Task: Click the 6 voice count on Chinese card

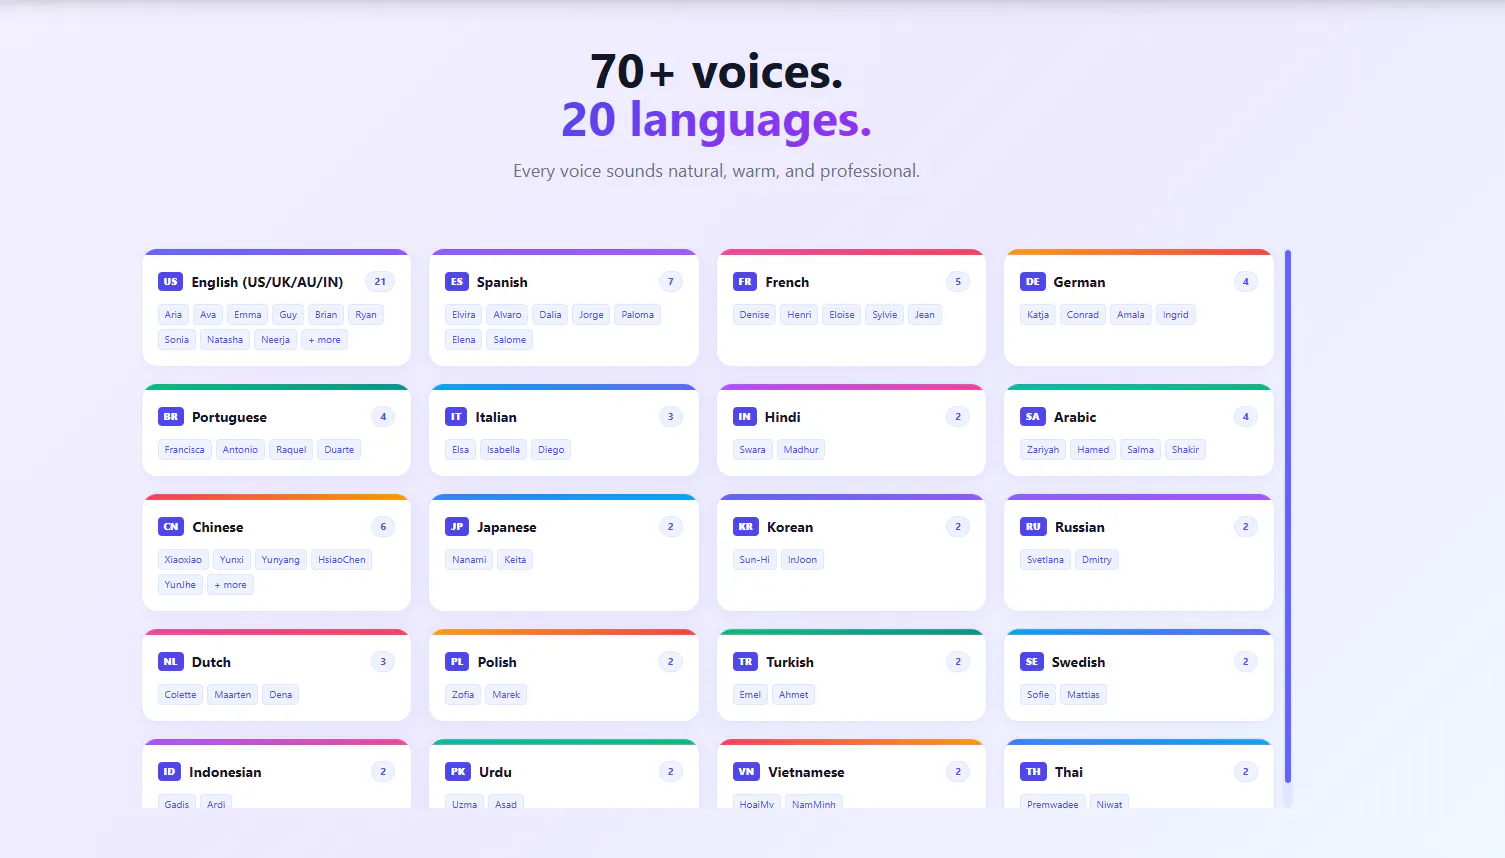Action: [383, 527]
